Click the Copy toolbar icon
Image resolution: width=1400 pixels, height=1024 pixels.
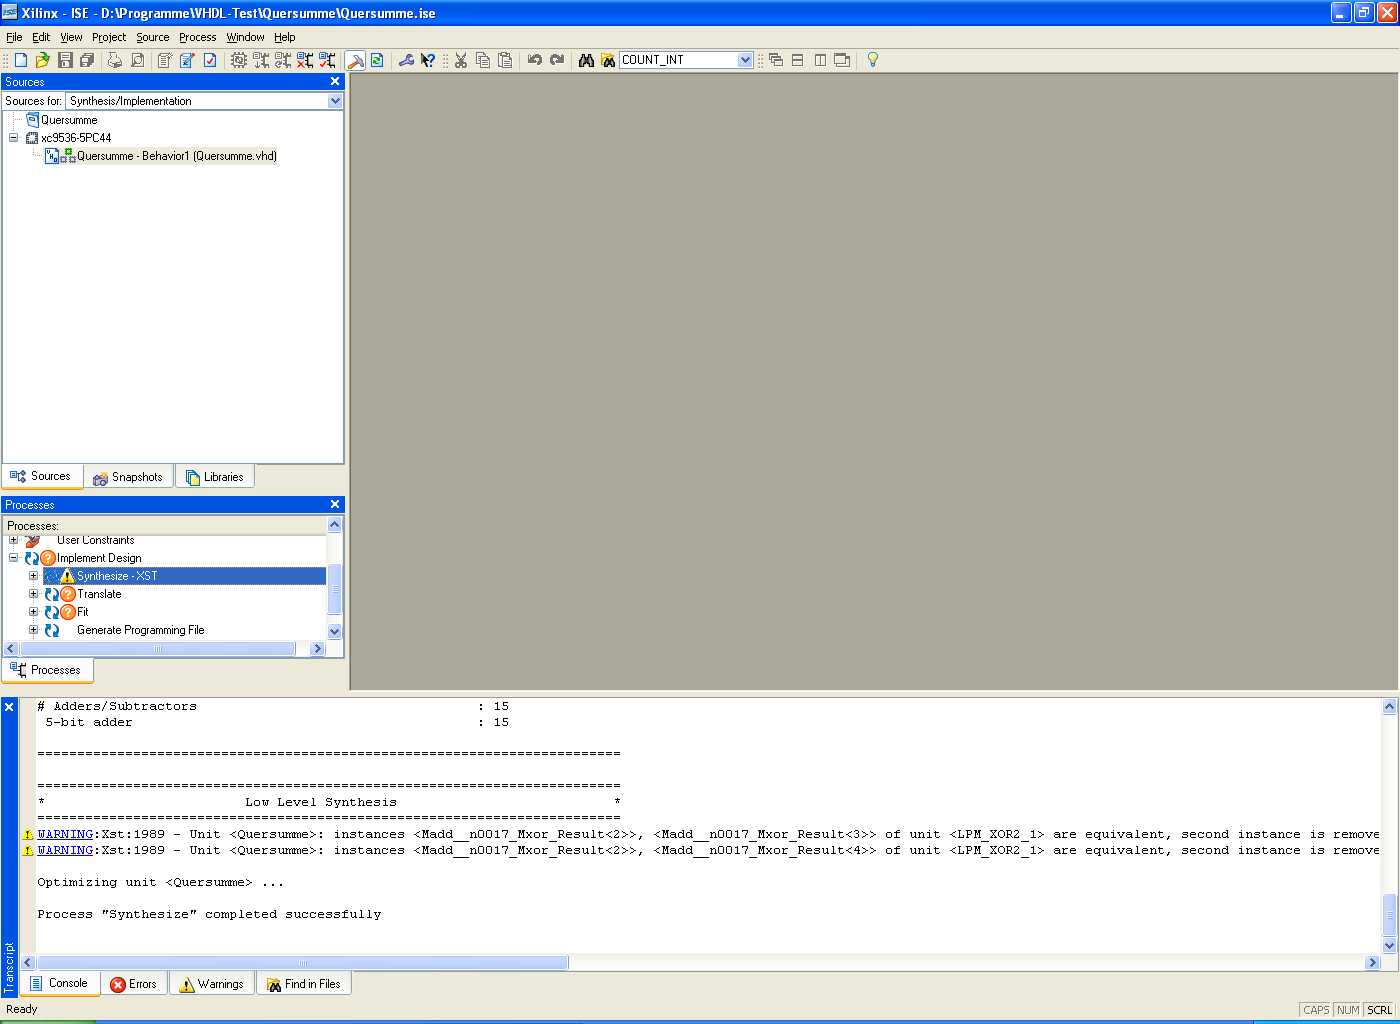point(483,60)
